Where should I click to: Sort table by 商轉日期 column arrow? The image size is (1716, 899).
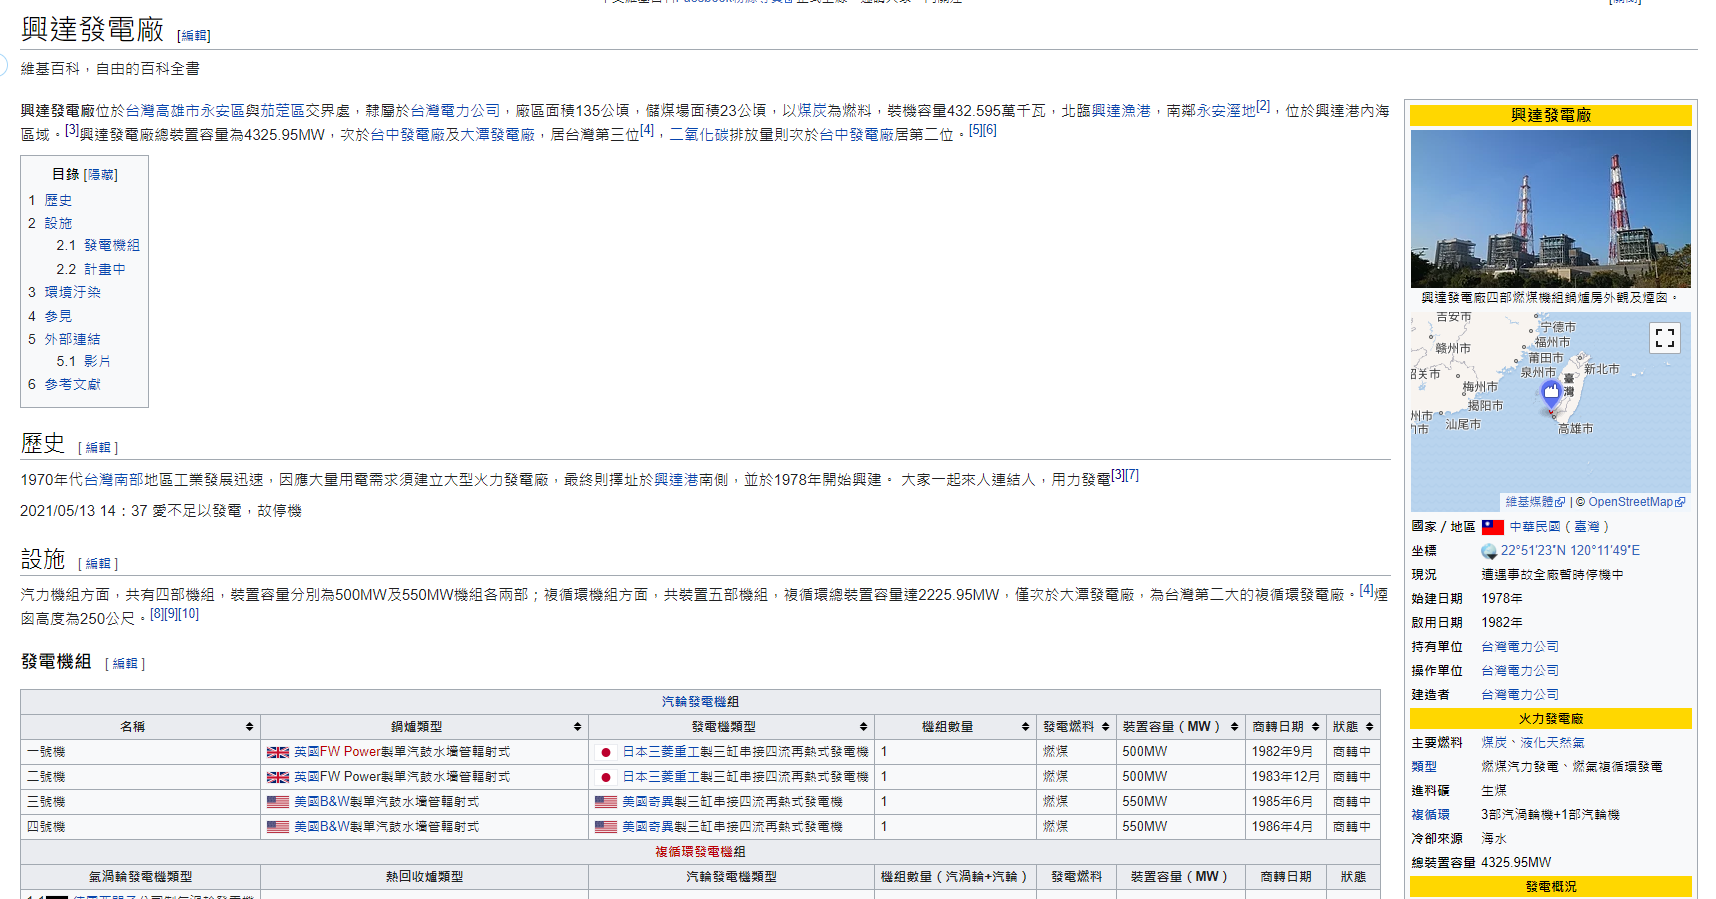point(1315,727)
